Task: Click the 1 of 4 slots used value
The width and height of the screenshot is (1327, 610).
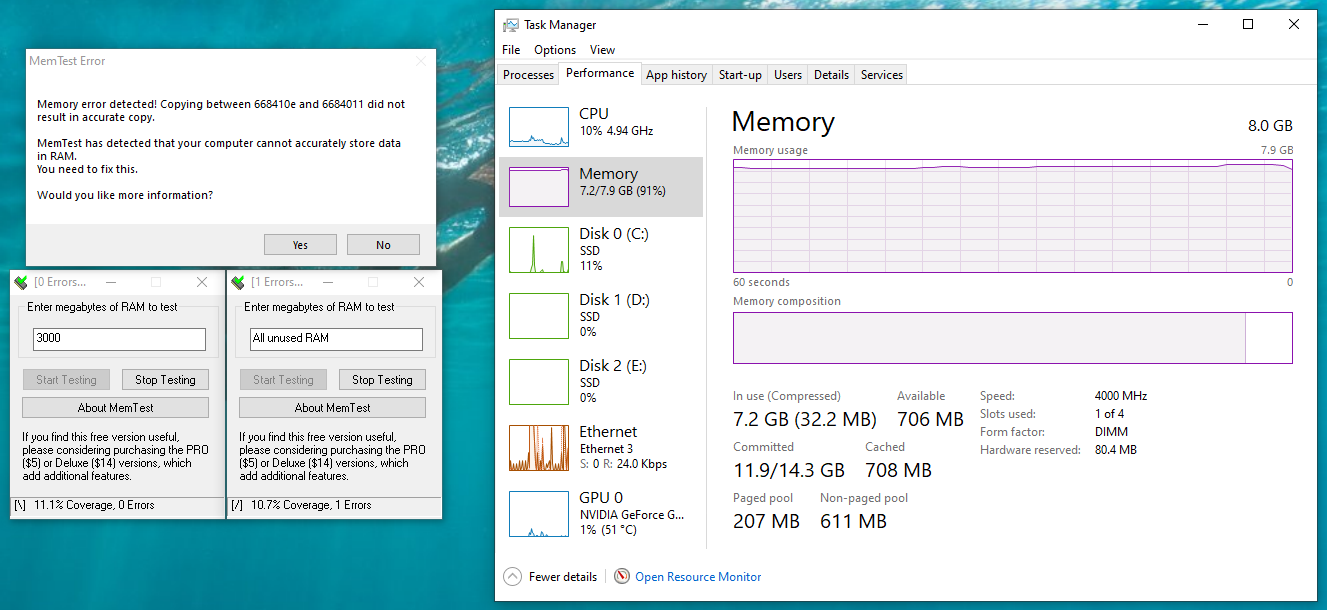Action: tap(1109, 414)
